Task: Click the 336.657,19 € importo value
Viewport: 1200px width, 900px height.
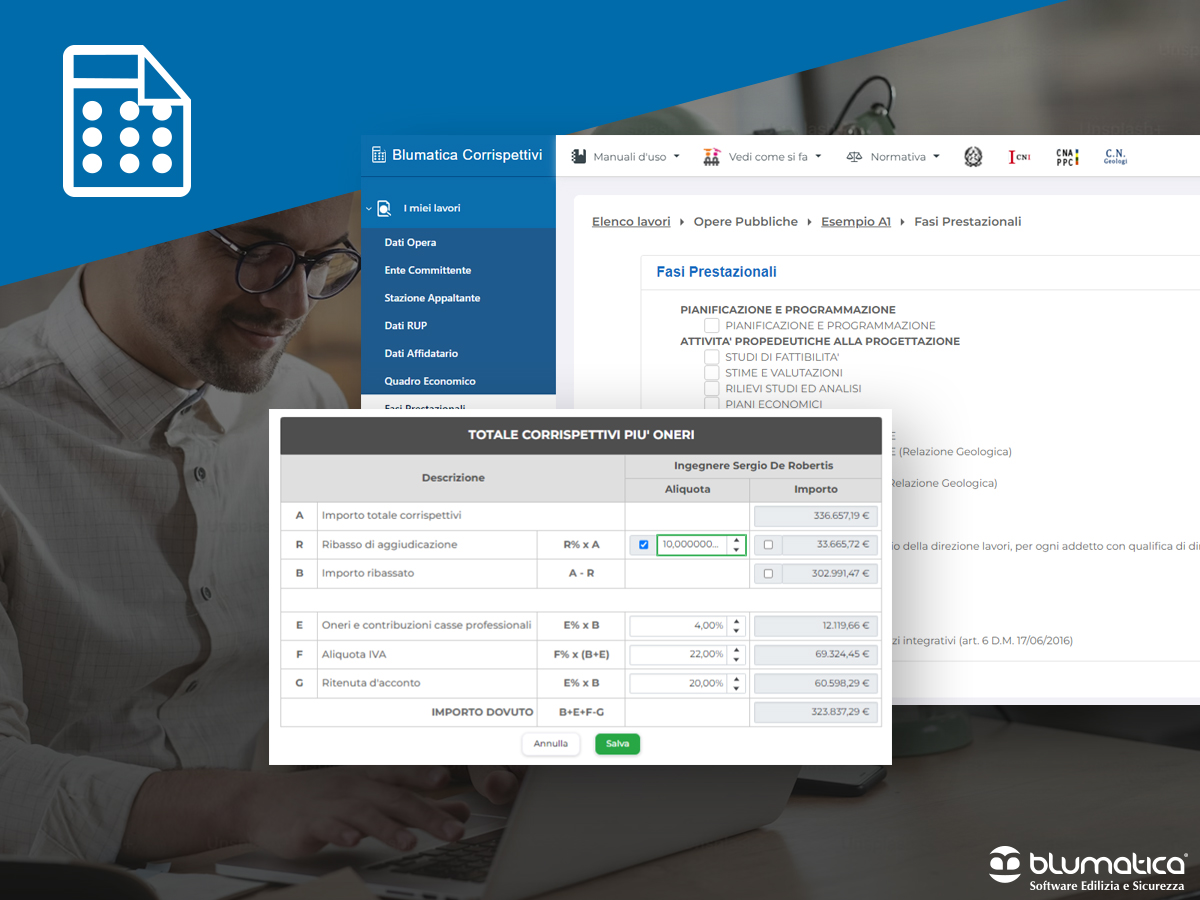Action: pyautogui.click(x=815, y=516)
